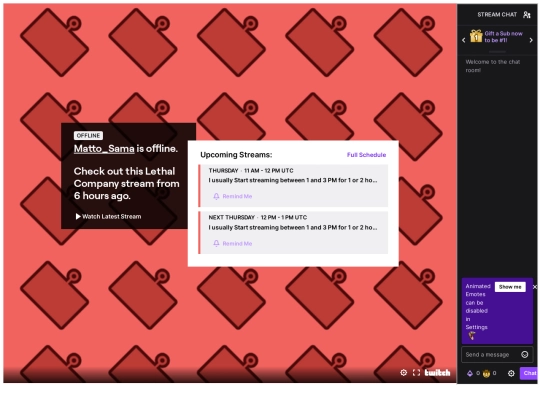Click Remind Me for Thursday stream
540x405 pixels.
click(x=233, y=196)
